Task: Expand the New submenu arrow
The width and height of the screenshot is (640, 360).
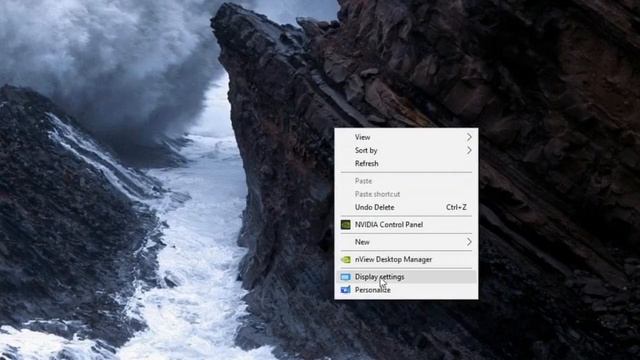Action: pos(469,242)
